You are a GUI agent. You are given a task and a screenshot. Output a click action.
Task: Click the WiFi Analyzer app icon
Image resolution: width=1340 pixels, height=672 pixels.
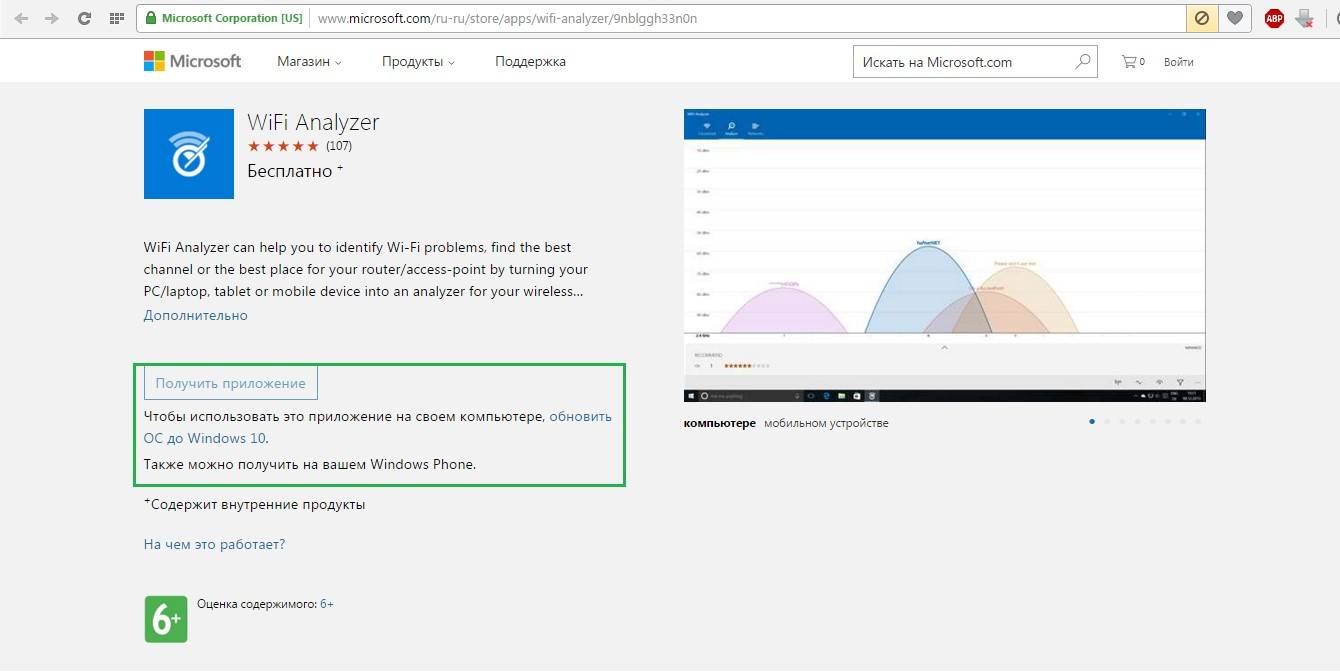tap(189, 154)
